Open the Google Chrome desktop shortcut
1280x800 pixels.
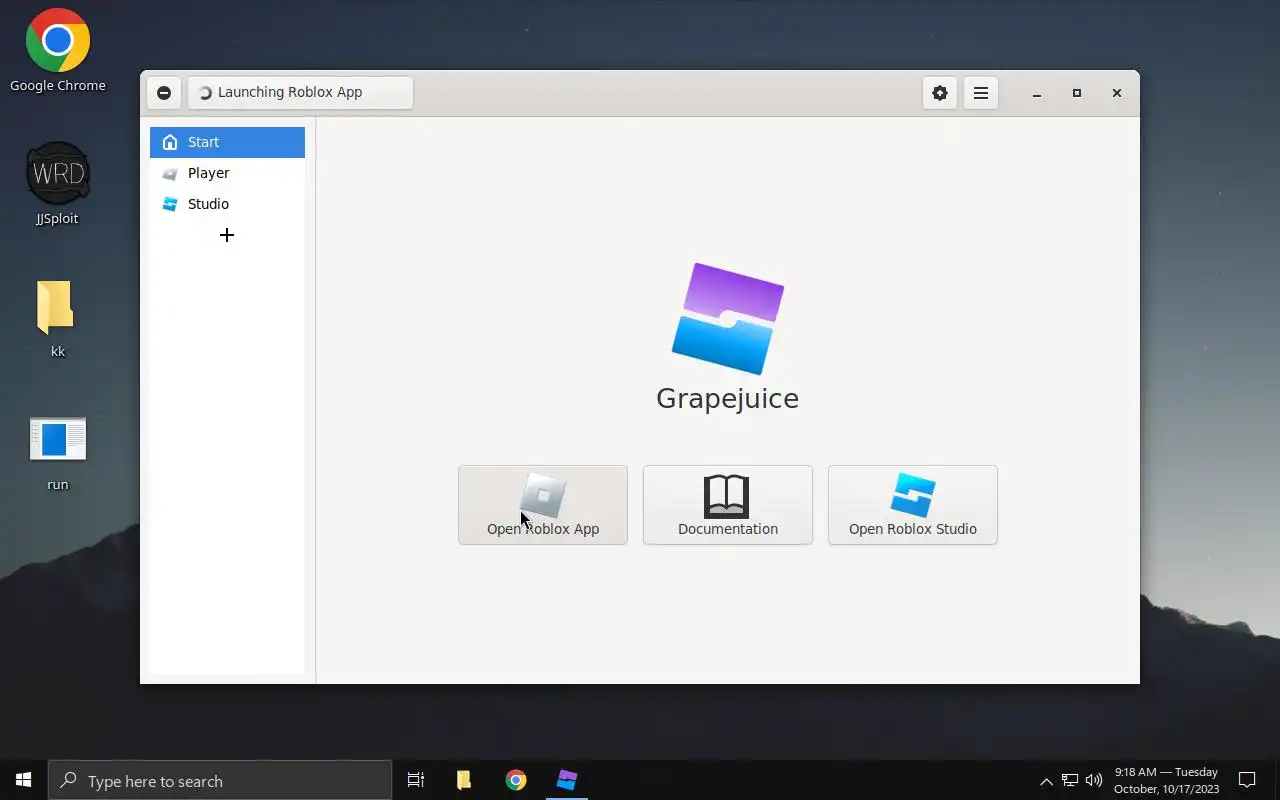pos(58,50)
